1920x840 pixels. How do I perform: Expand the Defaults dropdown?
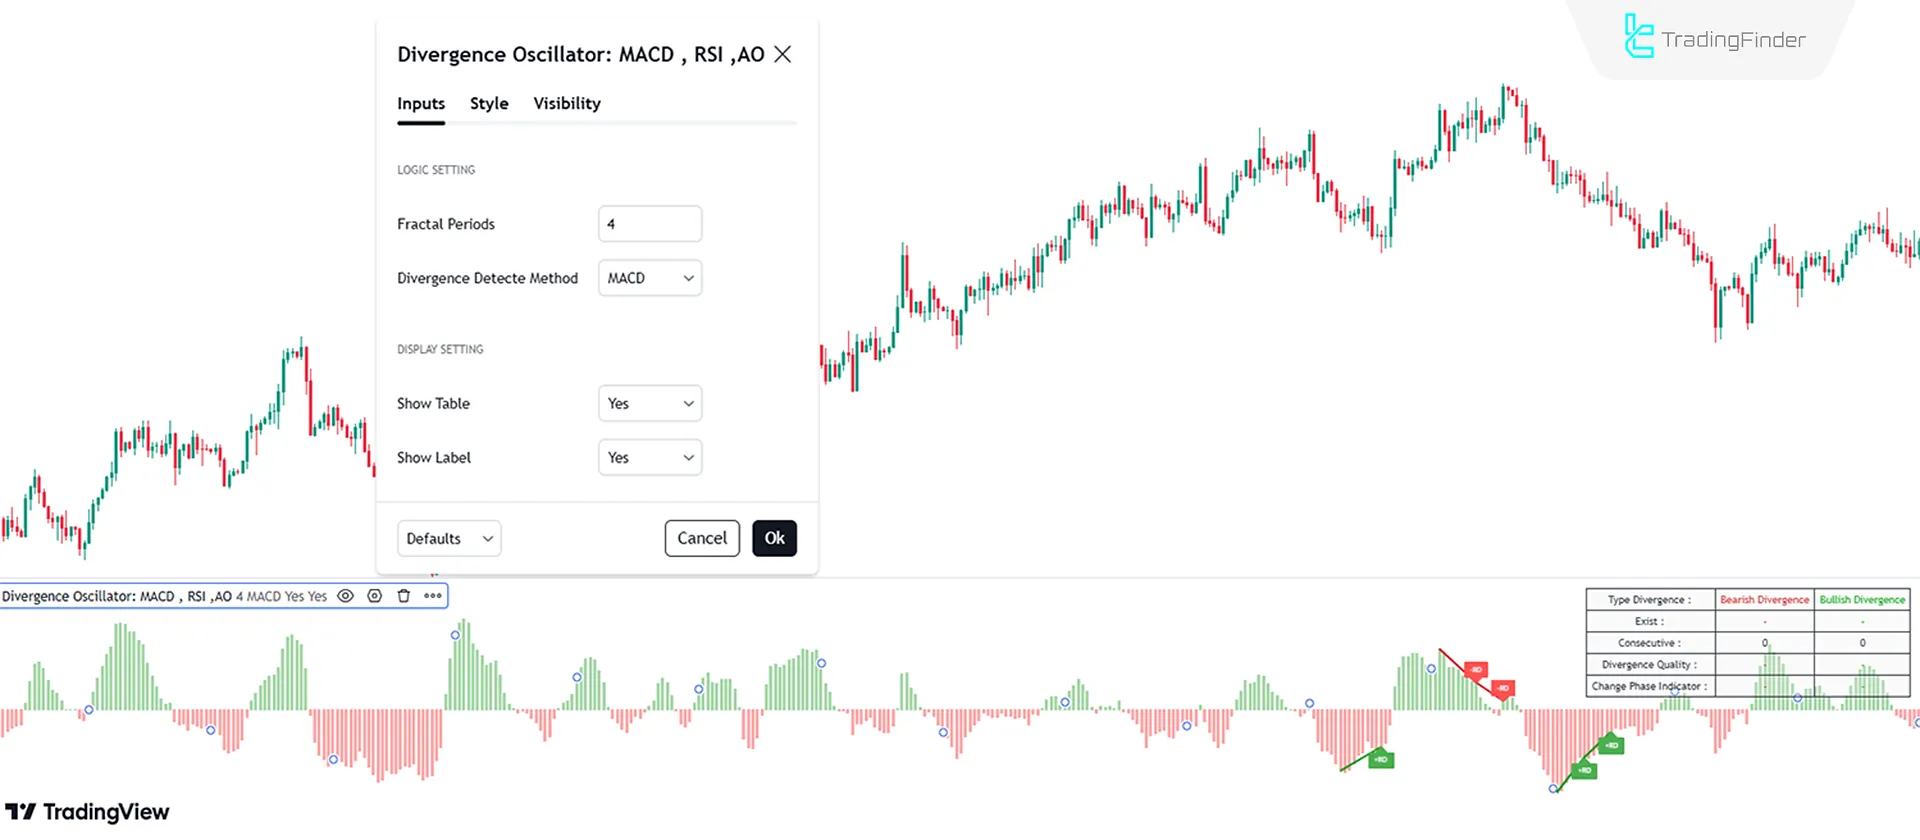coord(448,538)
